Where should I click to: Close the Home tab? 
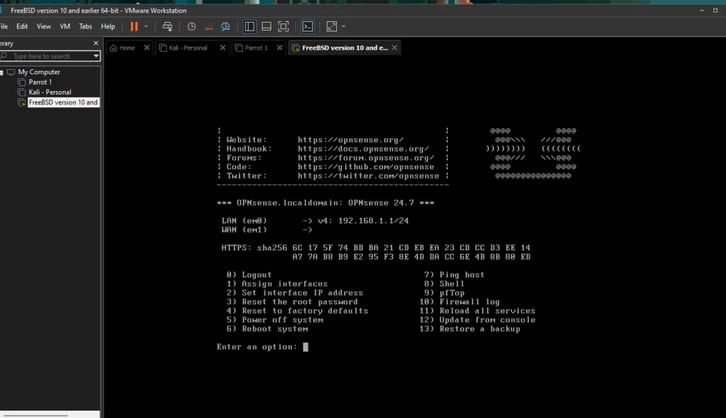(147, 48)
